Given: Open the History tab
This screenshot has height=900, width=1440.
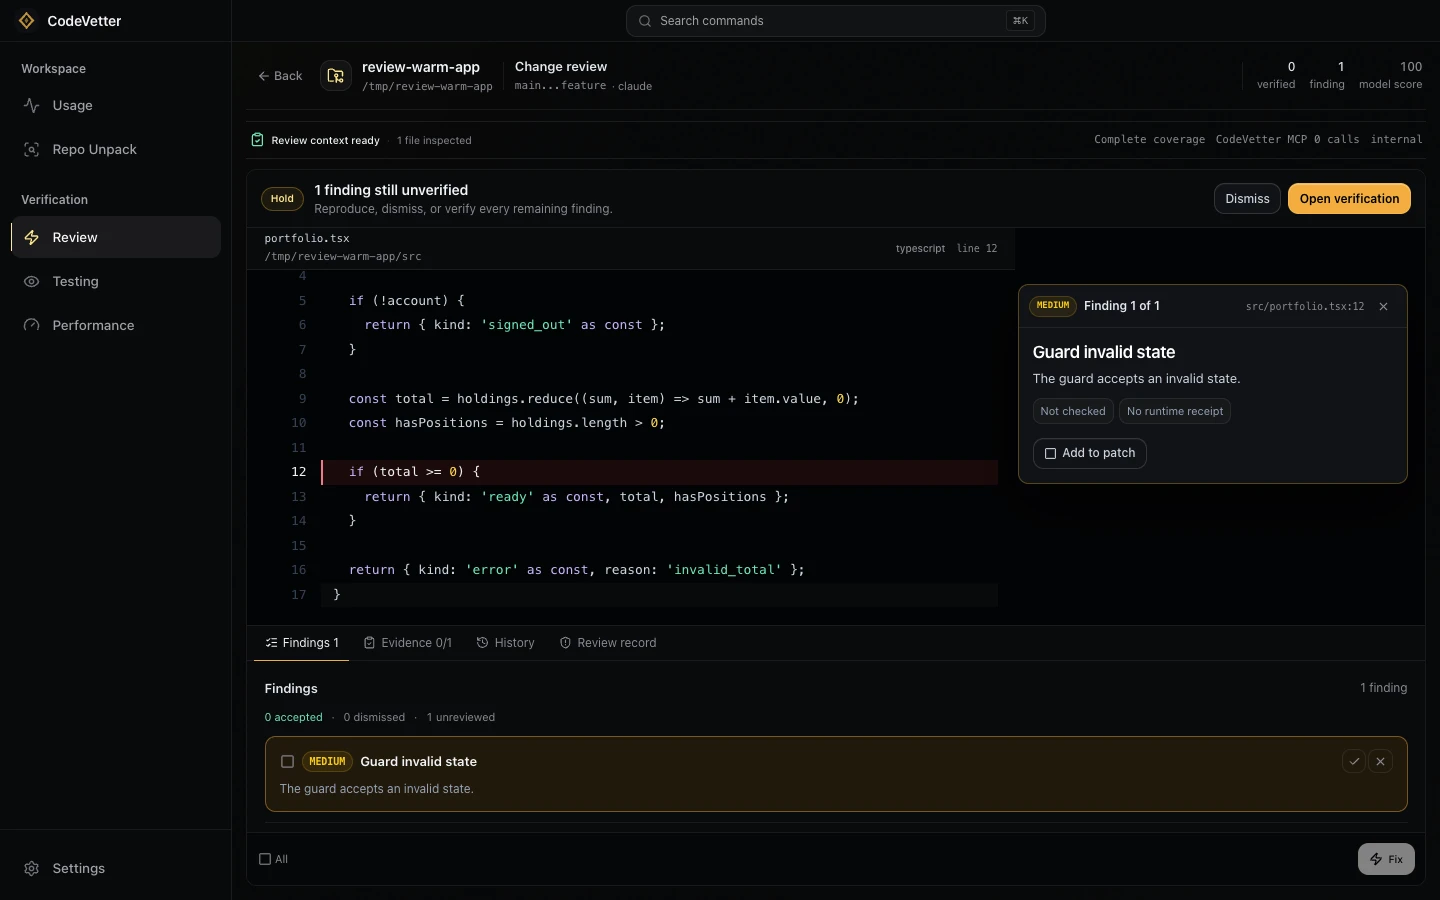Looking at the screenshot, I should 505,643.
